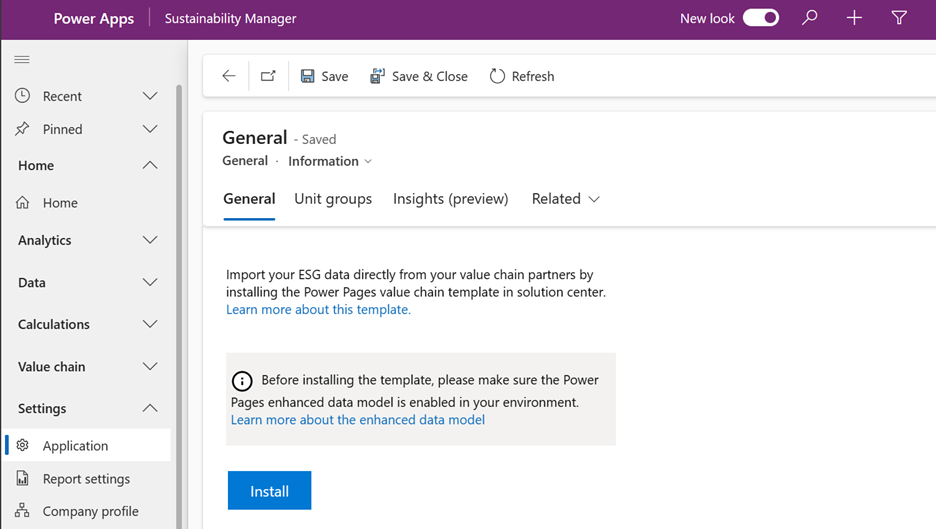This screenshot has width=936, height=529.
Task: Click the Power Apps title
Action: click(x=94, y=19)
